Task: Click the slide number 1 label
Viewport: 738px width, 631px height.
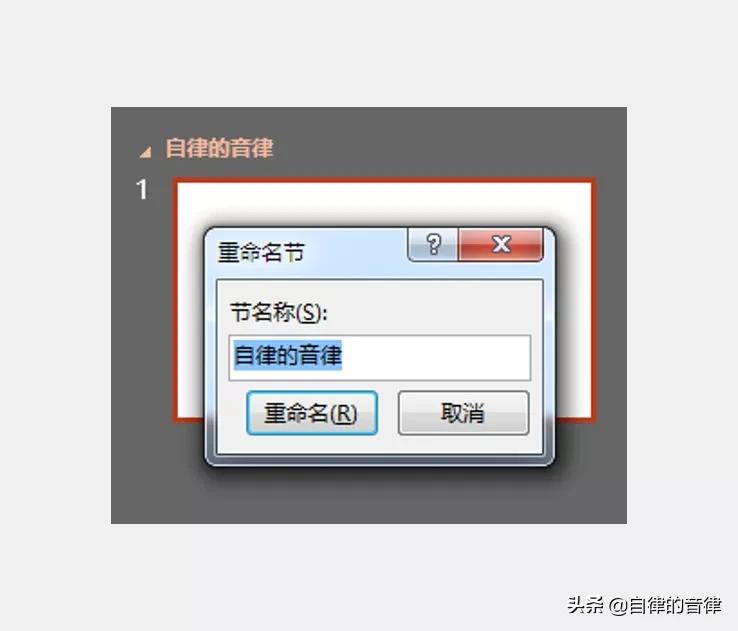Action: 142,190
